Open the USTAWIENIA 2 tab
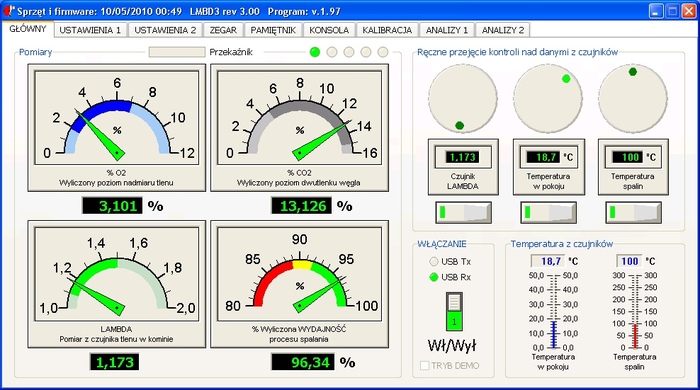This screenshot has height=390, width=700. click(165, 30)
